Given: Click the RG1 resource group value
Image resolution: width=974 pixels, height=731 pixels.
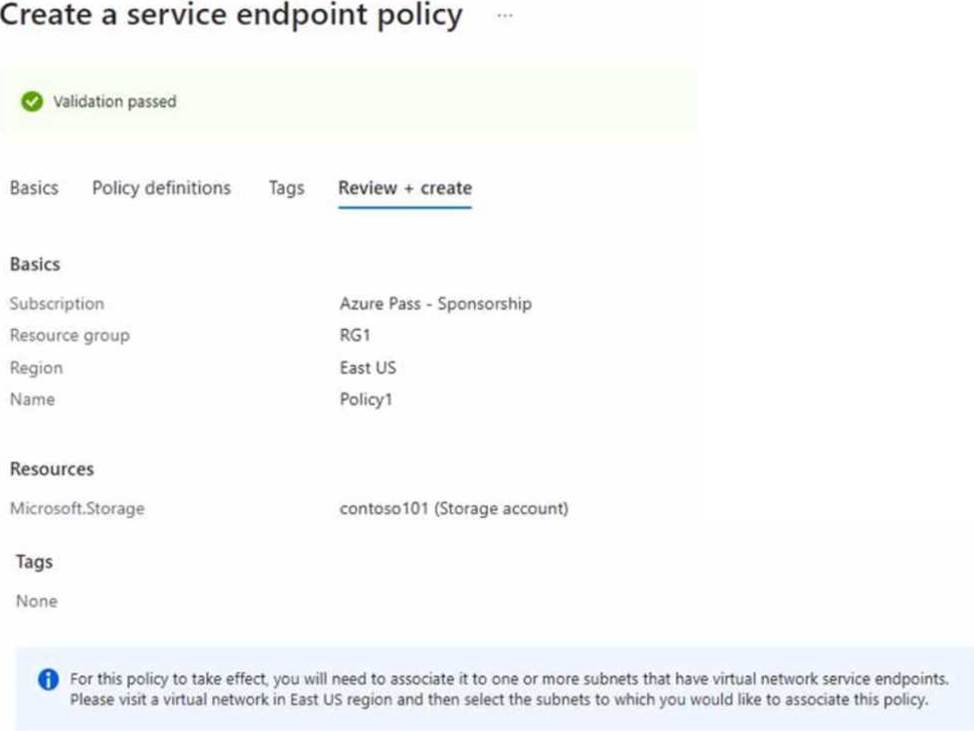Looking at the screenshot, I should point(355,335).
